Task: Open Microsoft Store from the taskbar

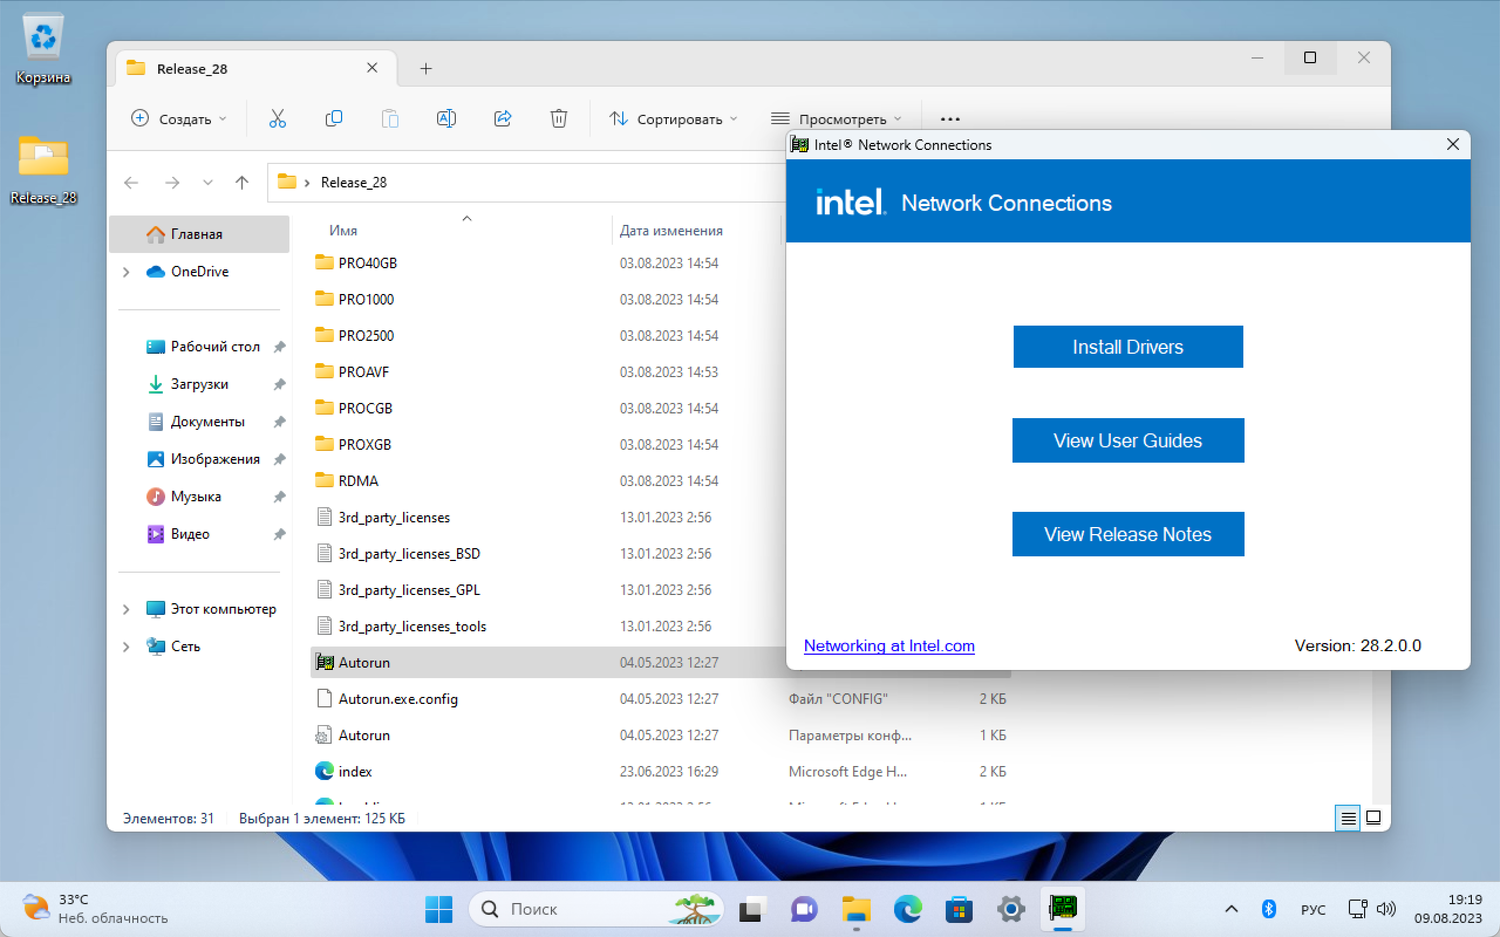Action: [959, 909]
